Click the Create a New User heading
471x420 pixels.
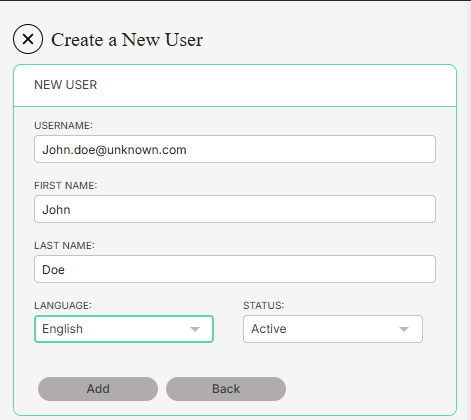pyautogui.click(x=127, y=40)
